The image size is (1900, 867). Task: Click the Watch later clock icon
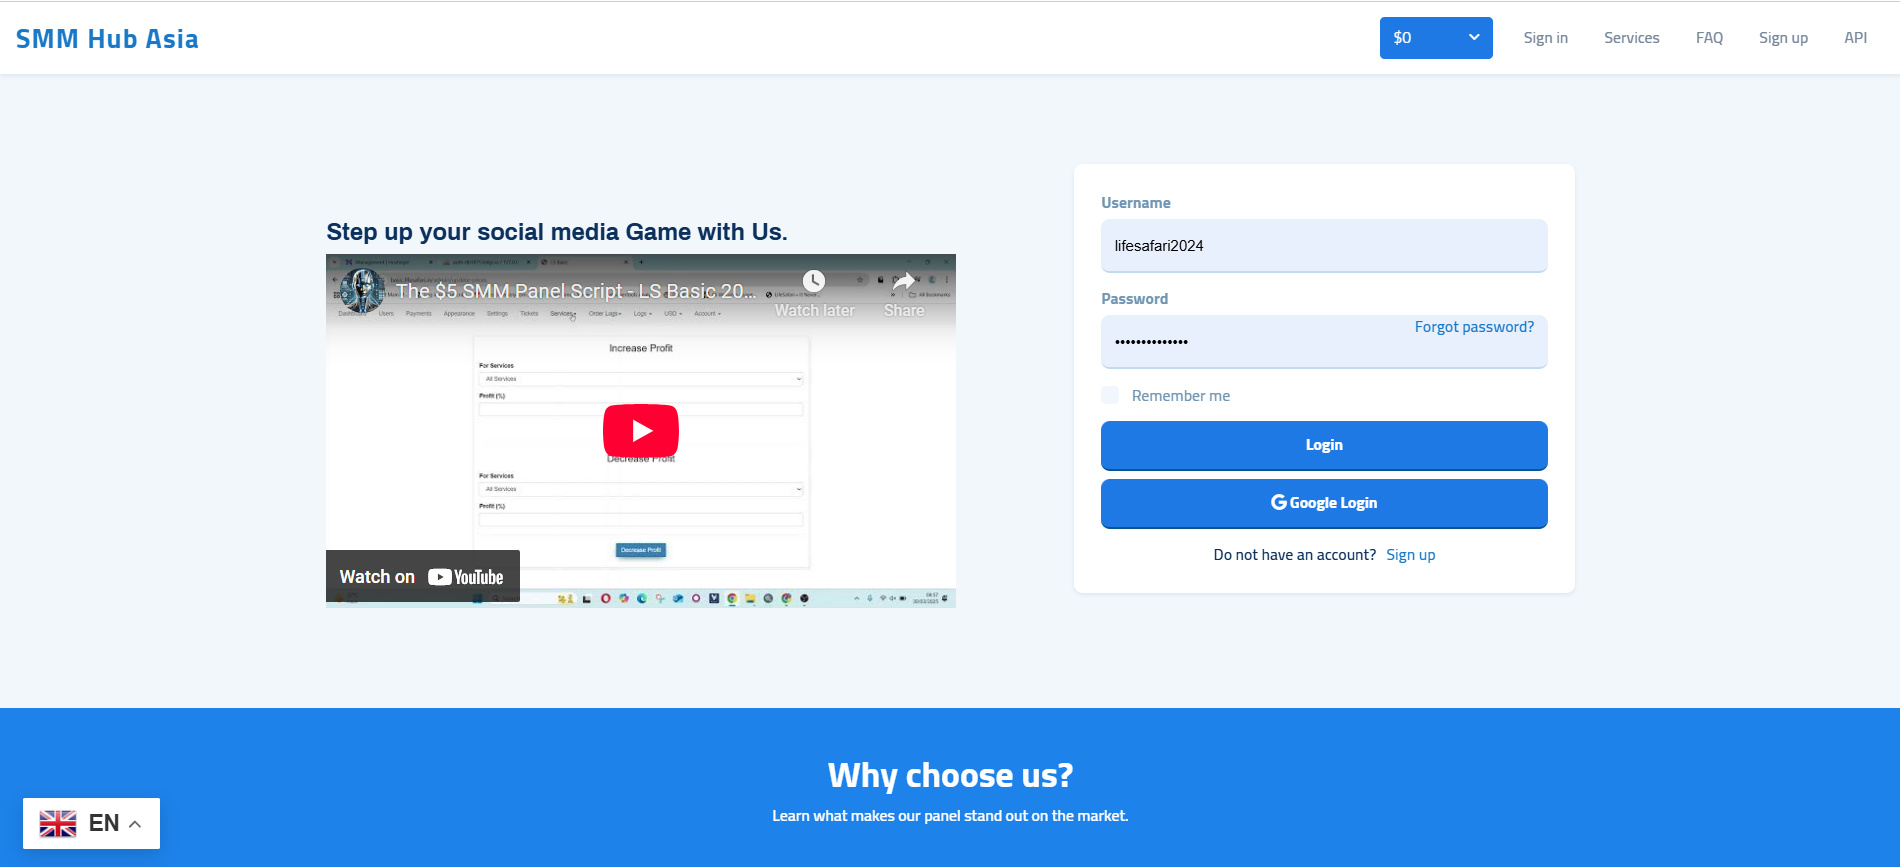[814, 282]
